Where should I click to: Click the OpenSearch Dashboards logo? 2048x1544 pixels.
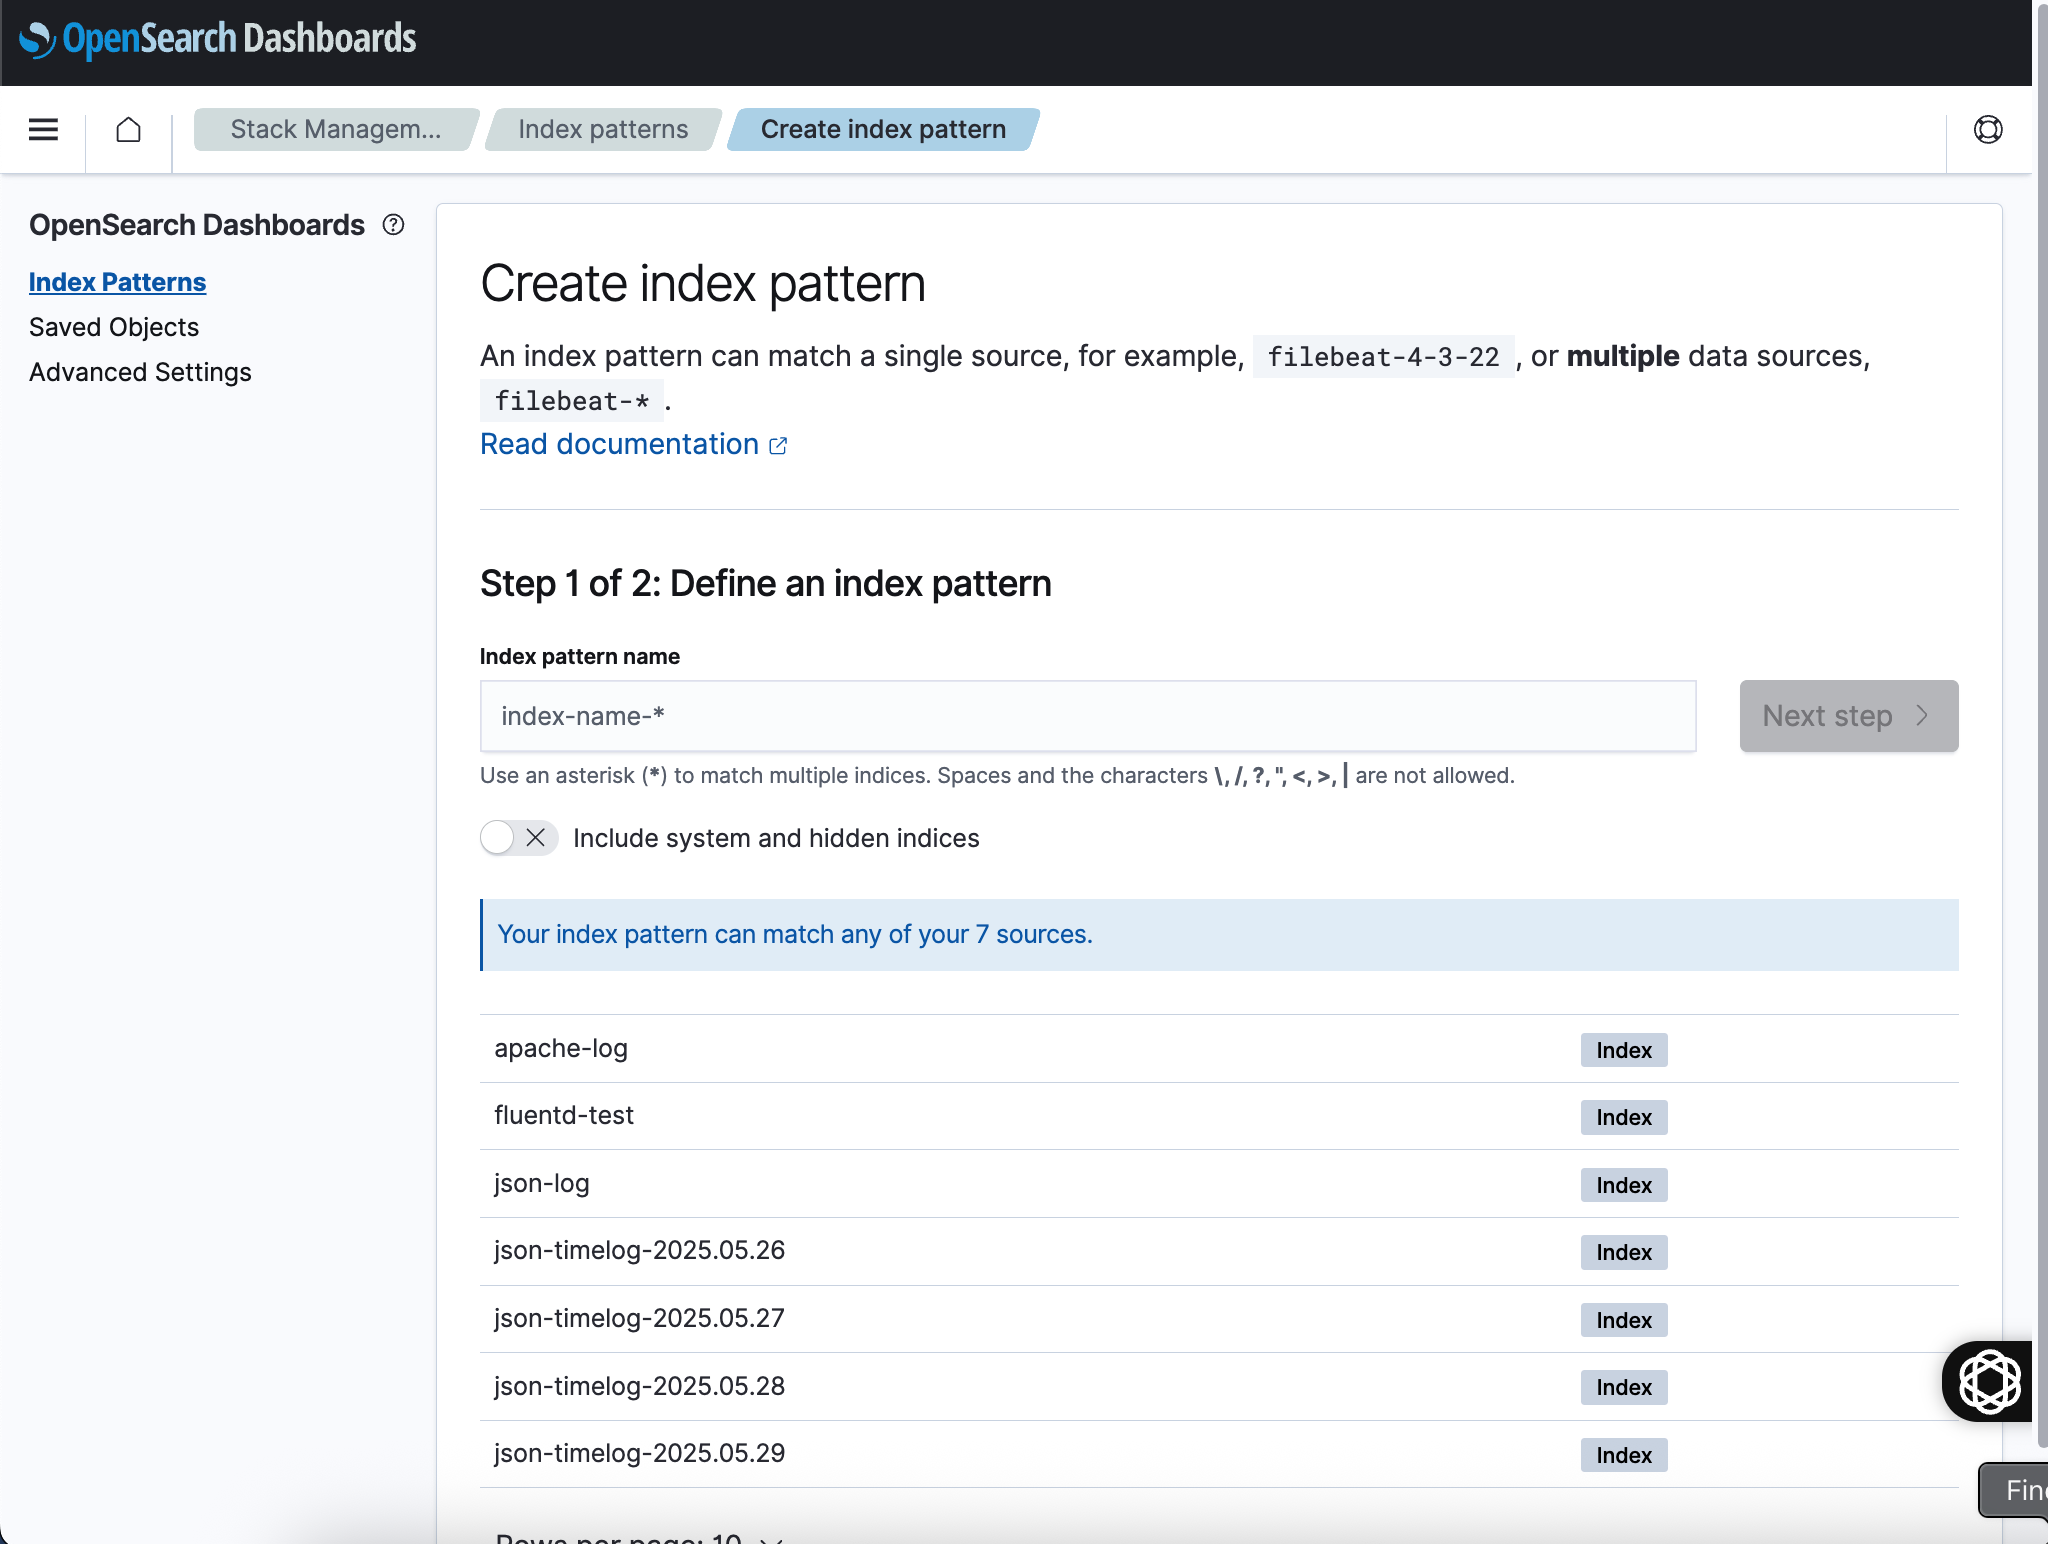[x=217, y=39]
